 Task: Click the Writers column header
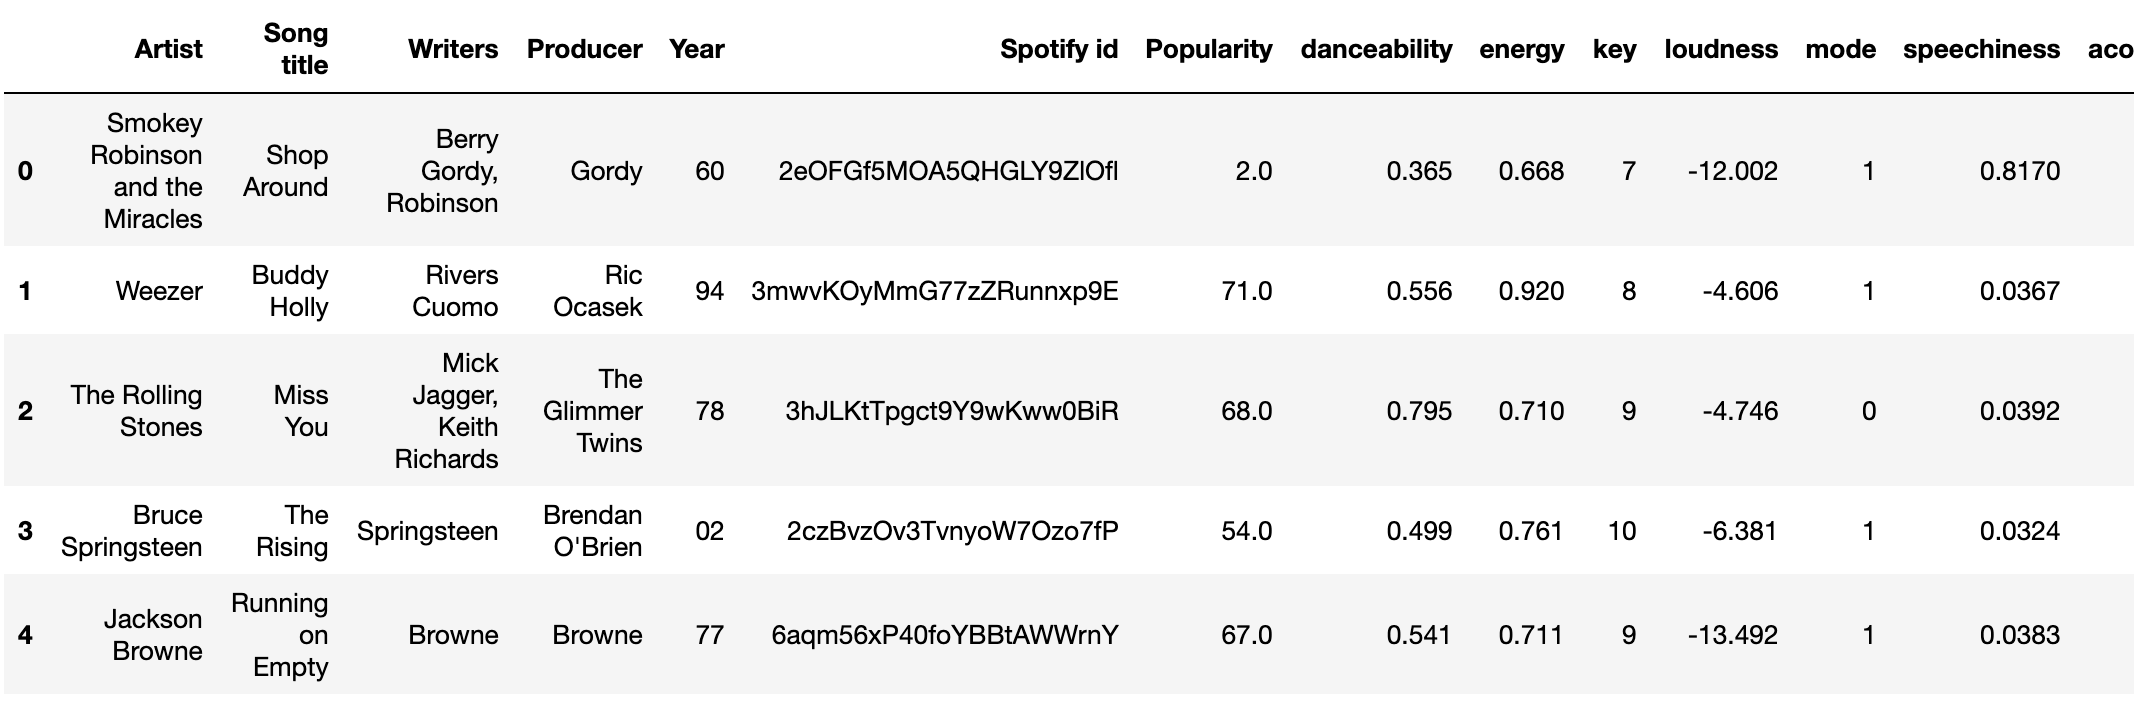coord(452,49)
